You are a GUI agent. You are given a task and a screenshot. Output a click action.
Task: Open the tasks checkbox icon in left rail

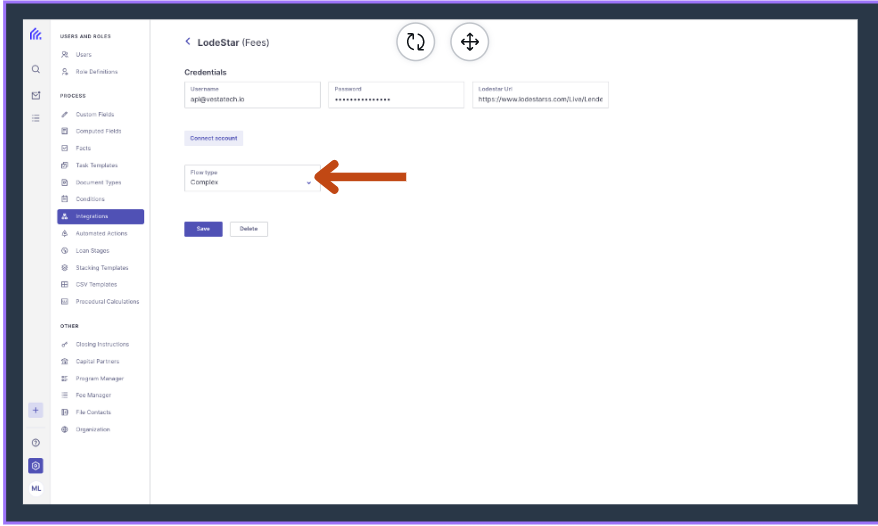(x=36, y=95)
